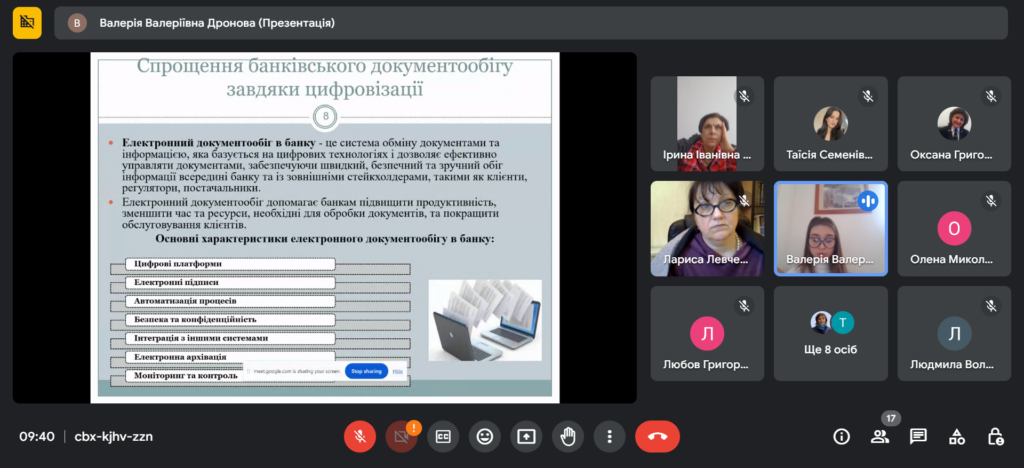This screenshot has height=468, width=1024.
Task: Click Stop sharing button
Action: click(365, 371)
